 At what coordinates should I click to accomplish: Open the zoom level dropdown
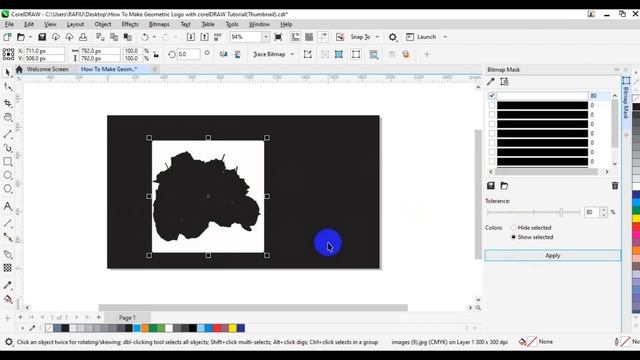click(x=266, y=37)
